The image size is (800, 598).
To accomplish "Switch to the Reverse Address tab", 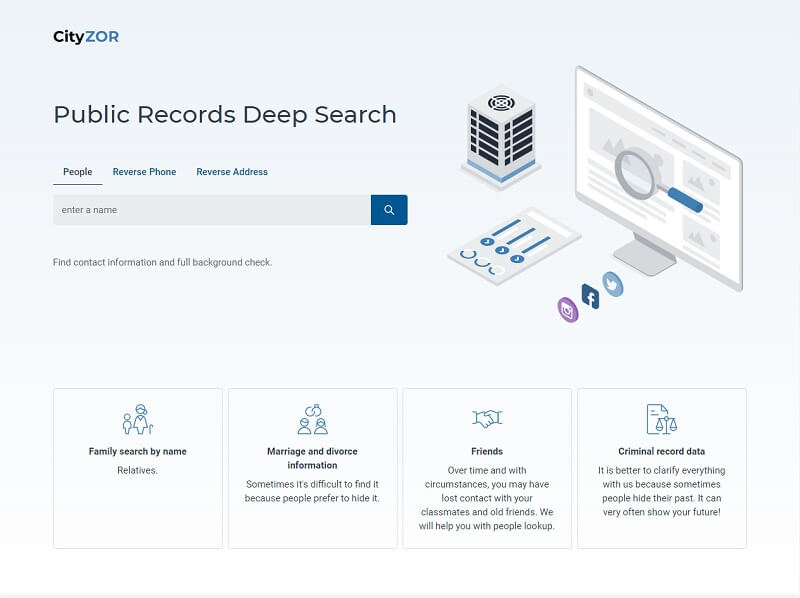I will point(232,172).
